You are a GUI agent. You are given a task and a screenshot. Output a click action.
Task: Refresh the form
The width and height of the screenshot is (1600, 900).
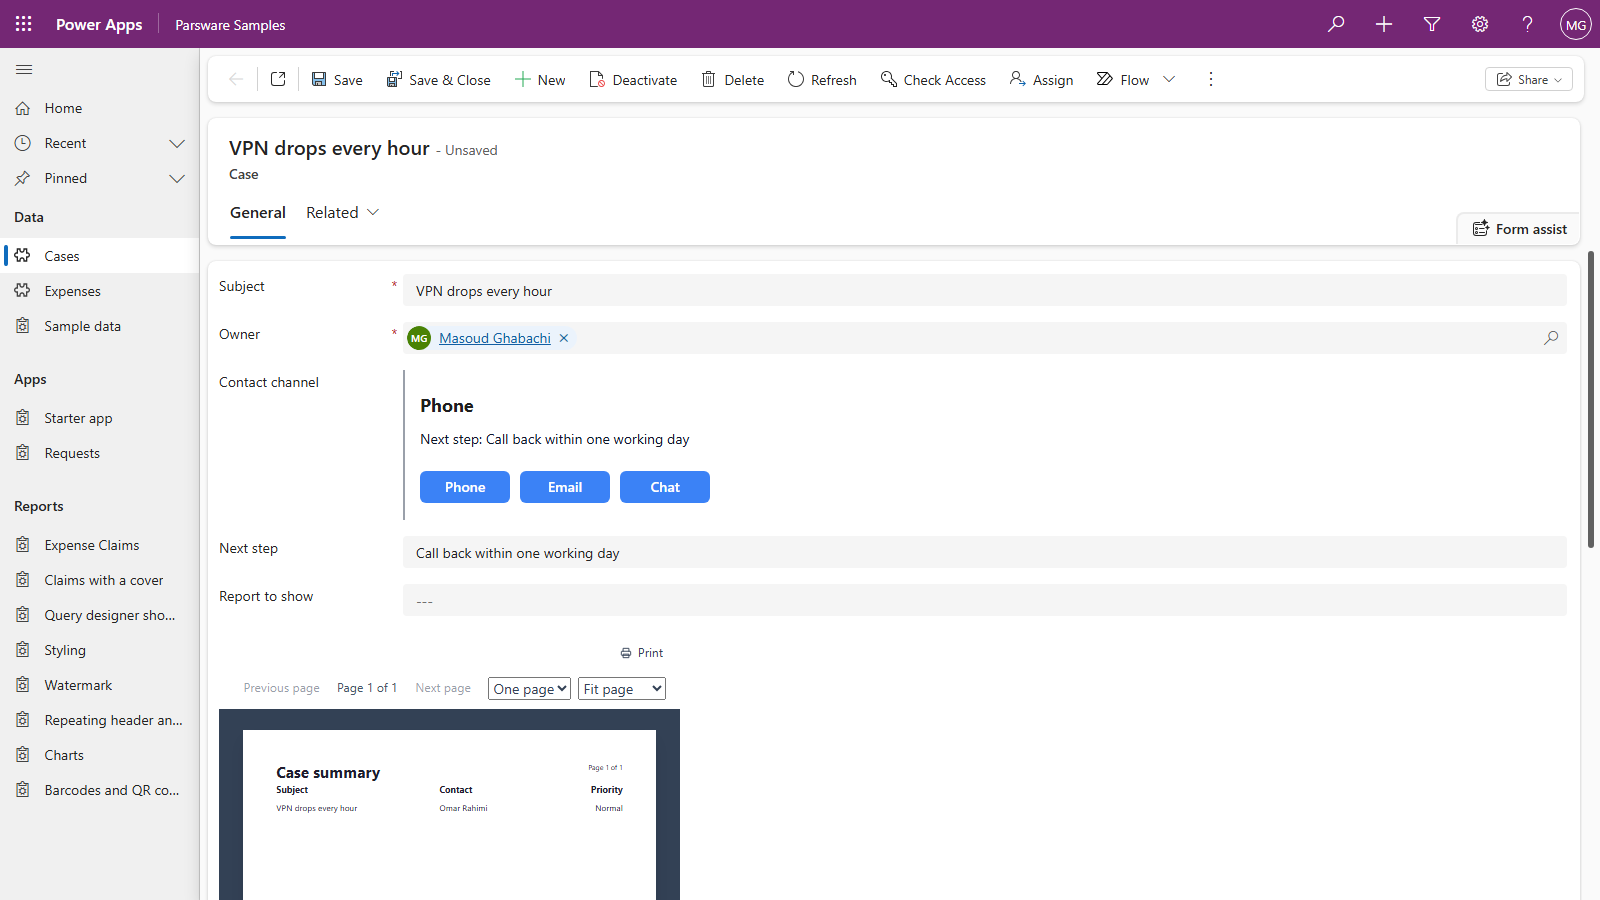click(x=822, y=80)
